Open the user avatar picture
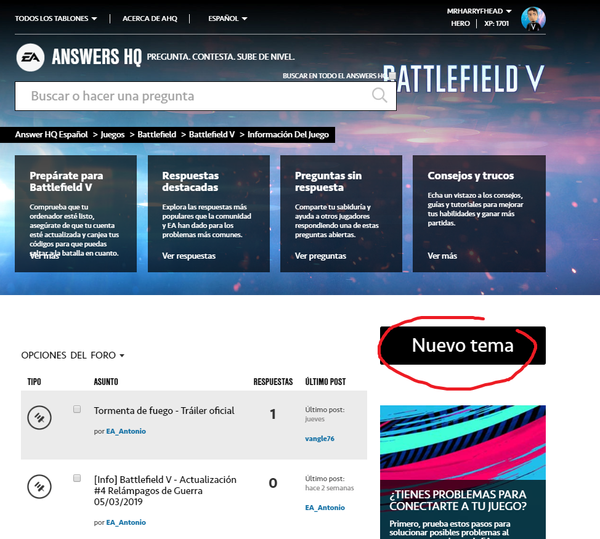 tap(533, 19)
